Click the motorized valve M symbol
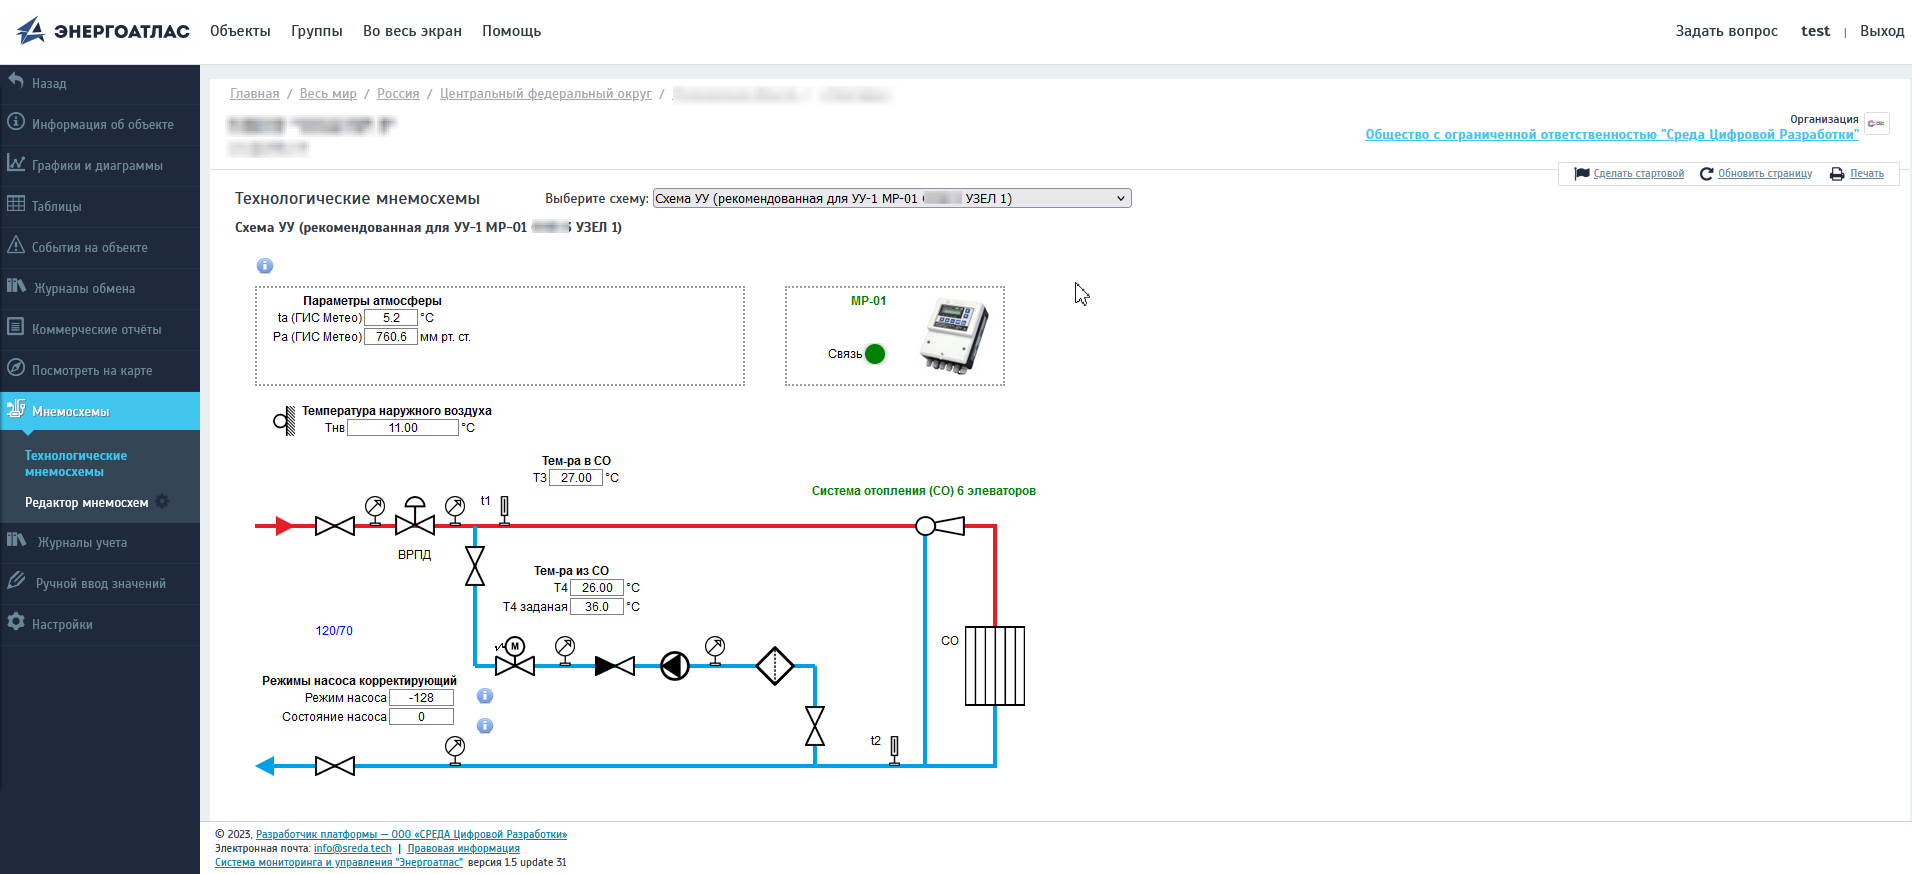 click(515, 657)
